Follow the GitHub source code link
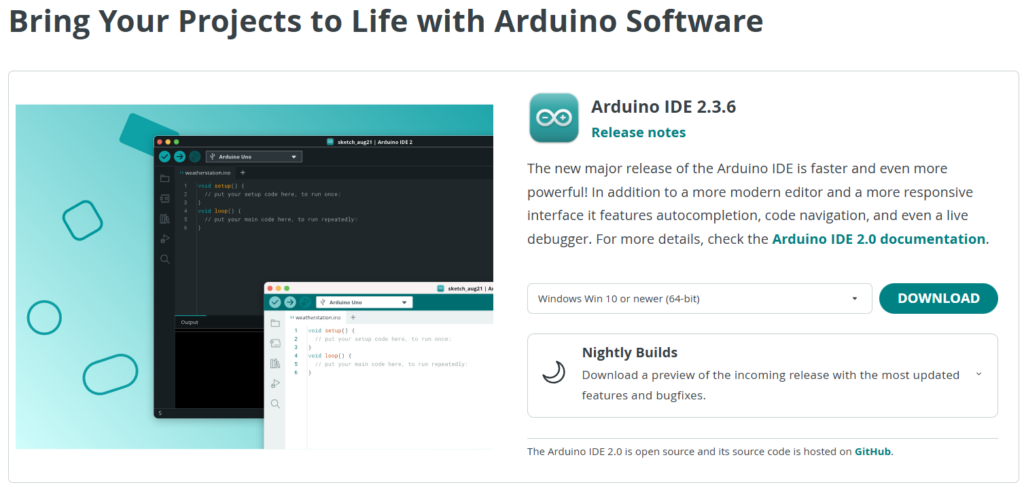This screenshot has width=1024, height=487. click(x=872, y=451)
